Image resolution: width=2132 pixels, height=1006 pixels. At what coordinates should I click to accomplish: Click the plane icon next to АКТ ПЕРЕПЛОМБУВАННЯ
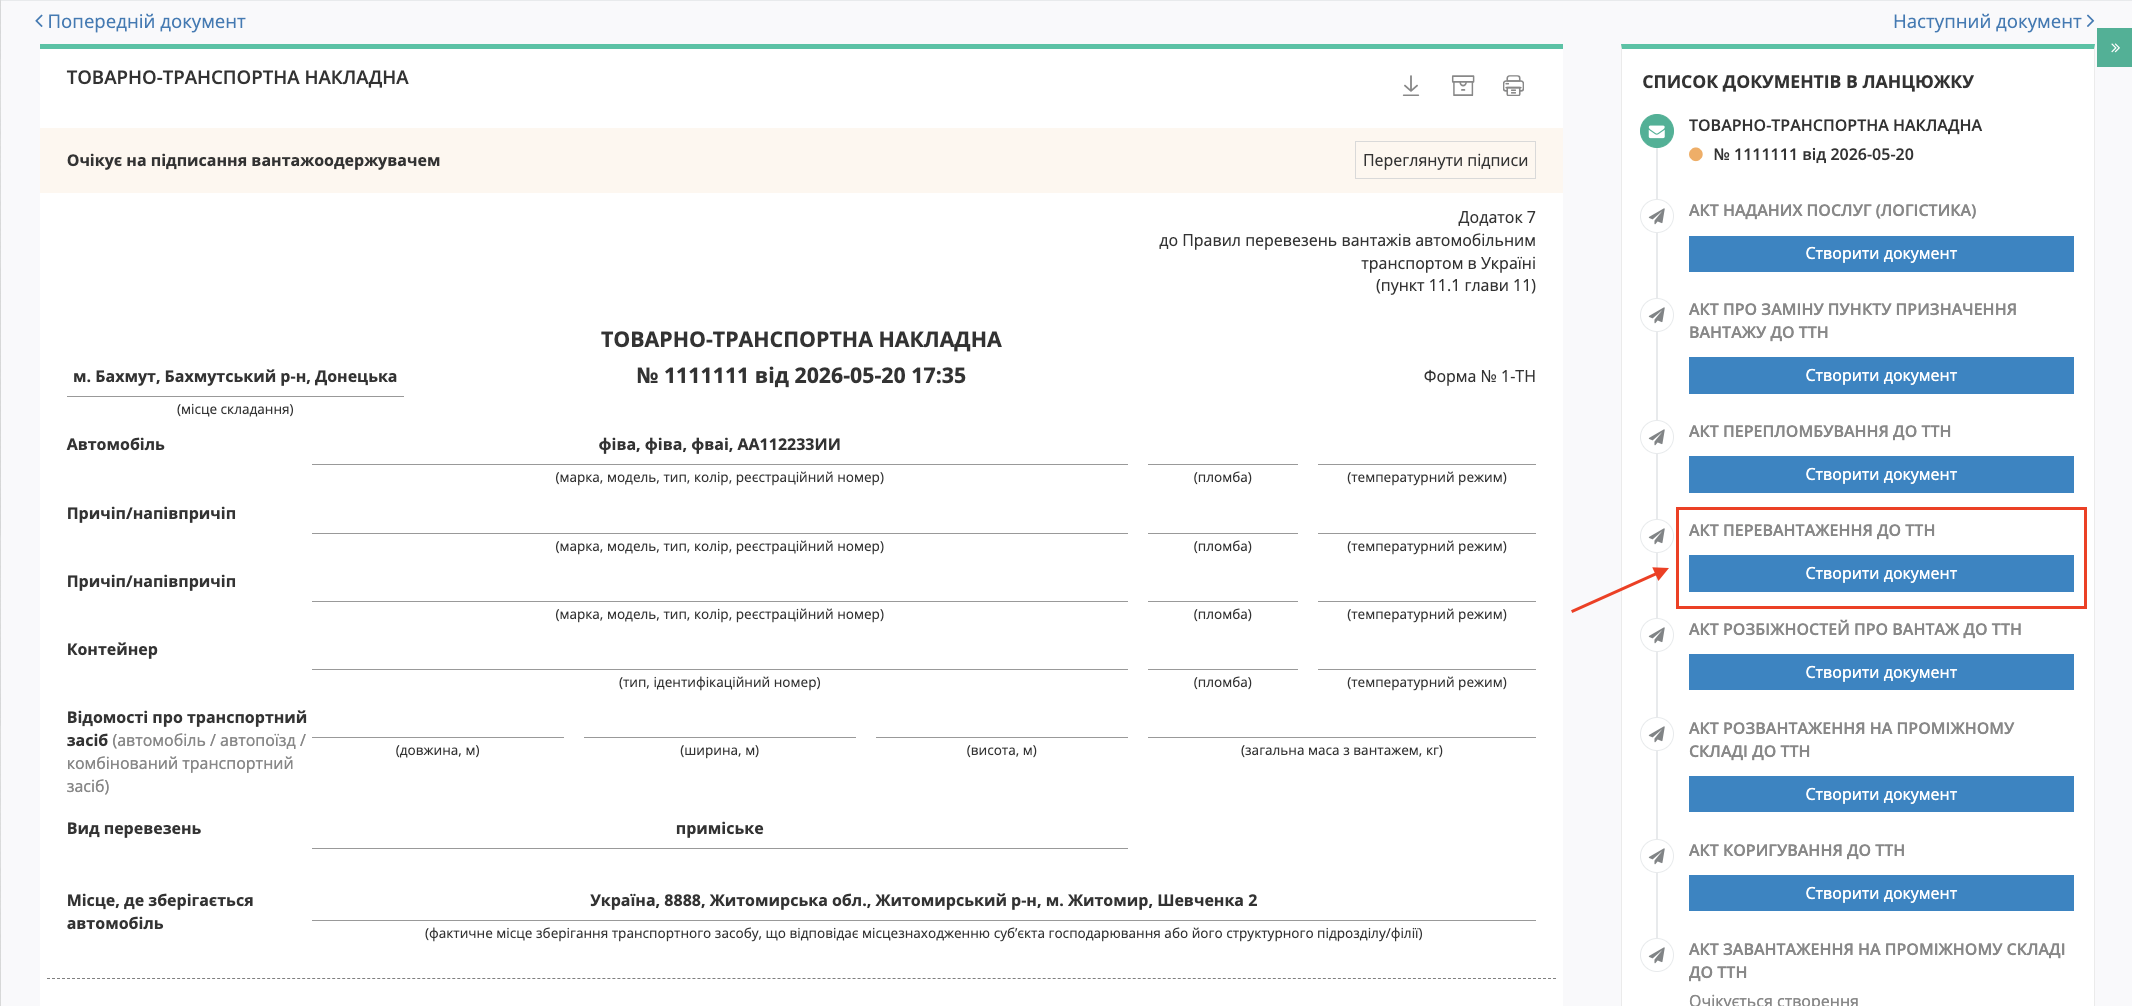(x=1657, y=437)
